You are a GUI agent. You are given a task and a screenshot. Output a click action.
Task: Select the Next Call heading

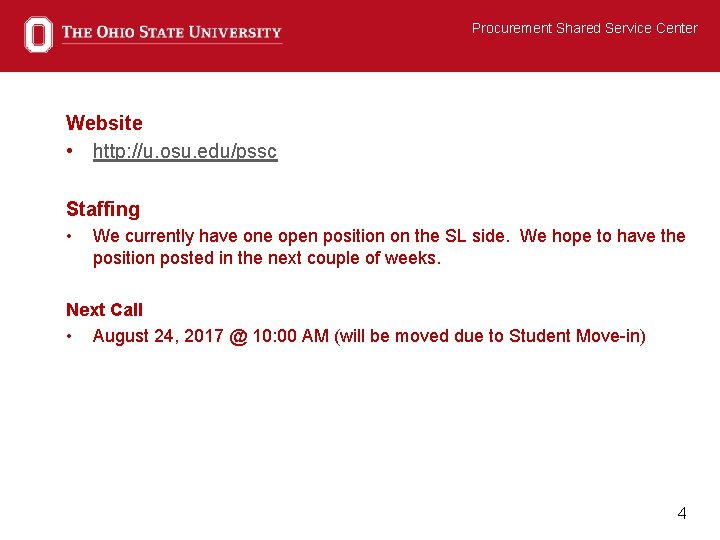(x=105, y=310)
